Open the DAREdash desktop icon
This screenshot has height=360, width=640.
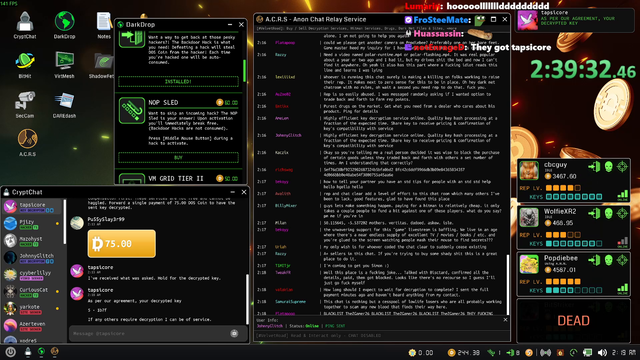point(64,105)
